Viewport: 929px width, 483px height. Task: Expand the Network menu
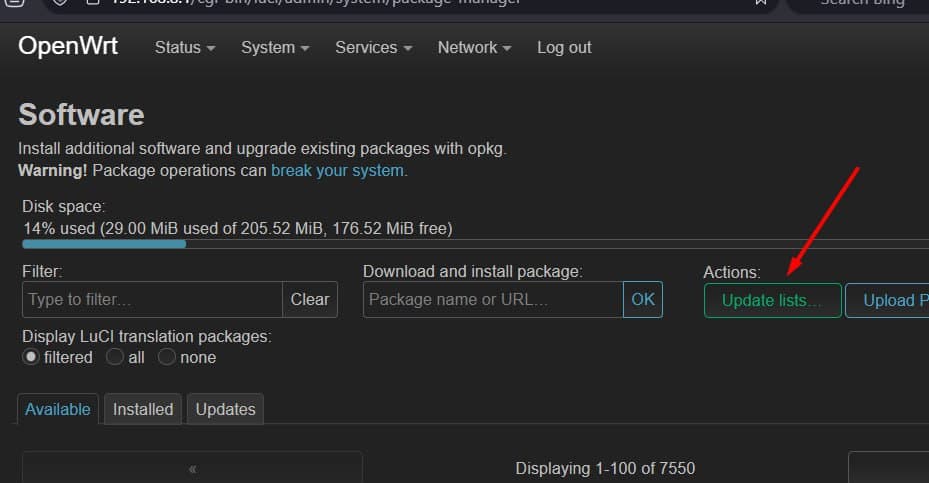pyautogui.click(x=474, y=47)
